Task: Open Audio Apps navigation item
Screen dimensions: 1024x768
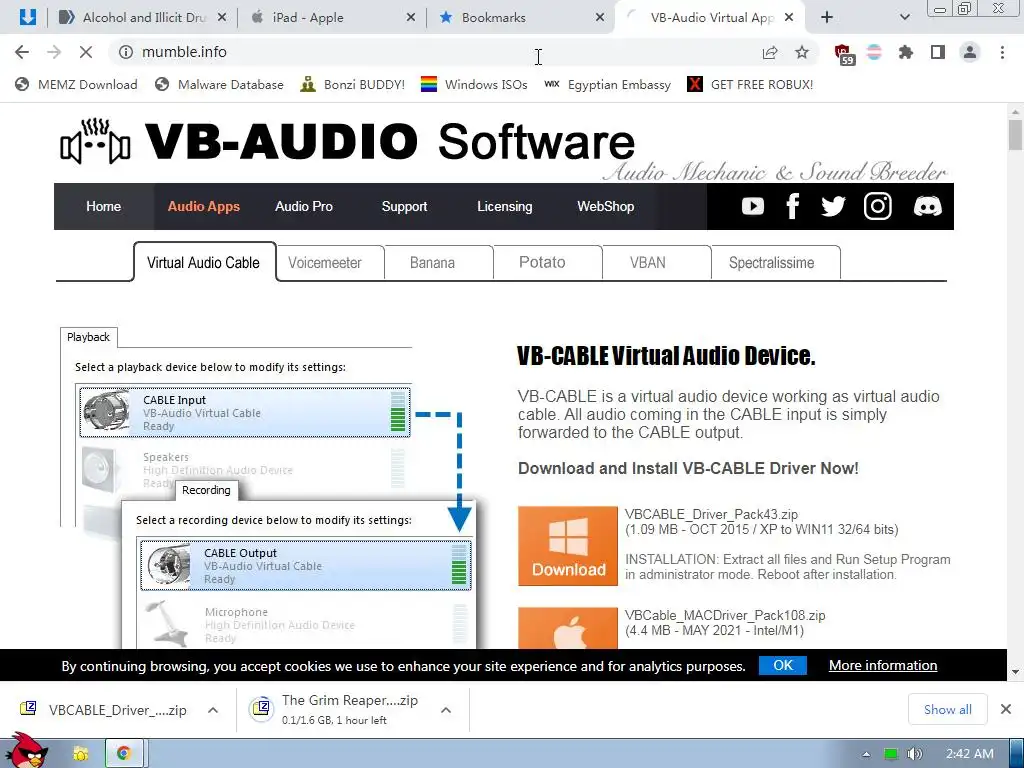Action: (x=204, y=206)
